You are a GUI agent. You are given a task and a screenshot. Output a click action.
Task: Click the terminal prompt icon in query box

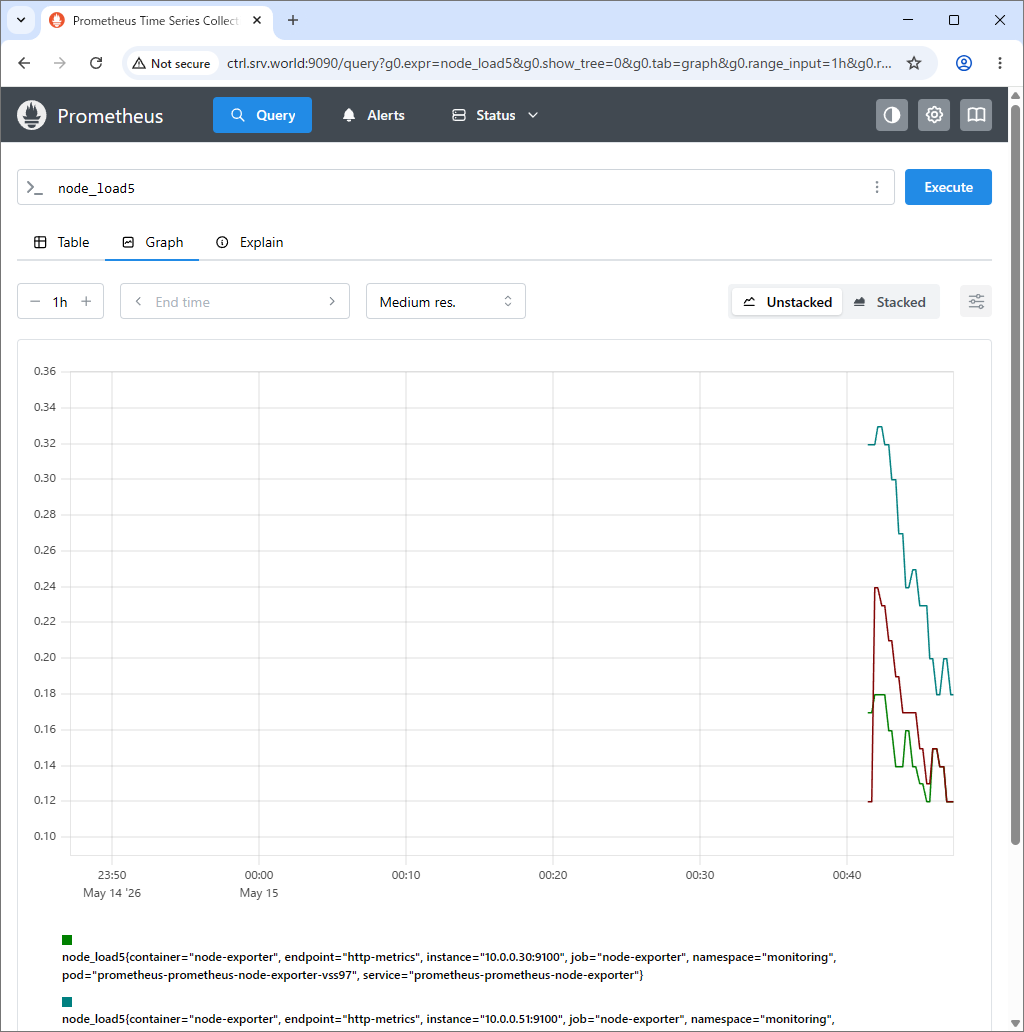(x=35, y=188)
